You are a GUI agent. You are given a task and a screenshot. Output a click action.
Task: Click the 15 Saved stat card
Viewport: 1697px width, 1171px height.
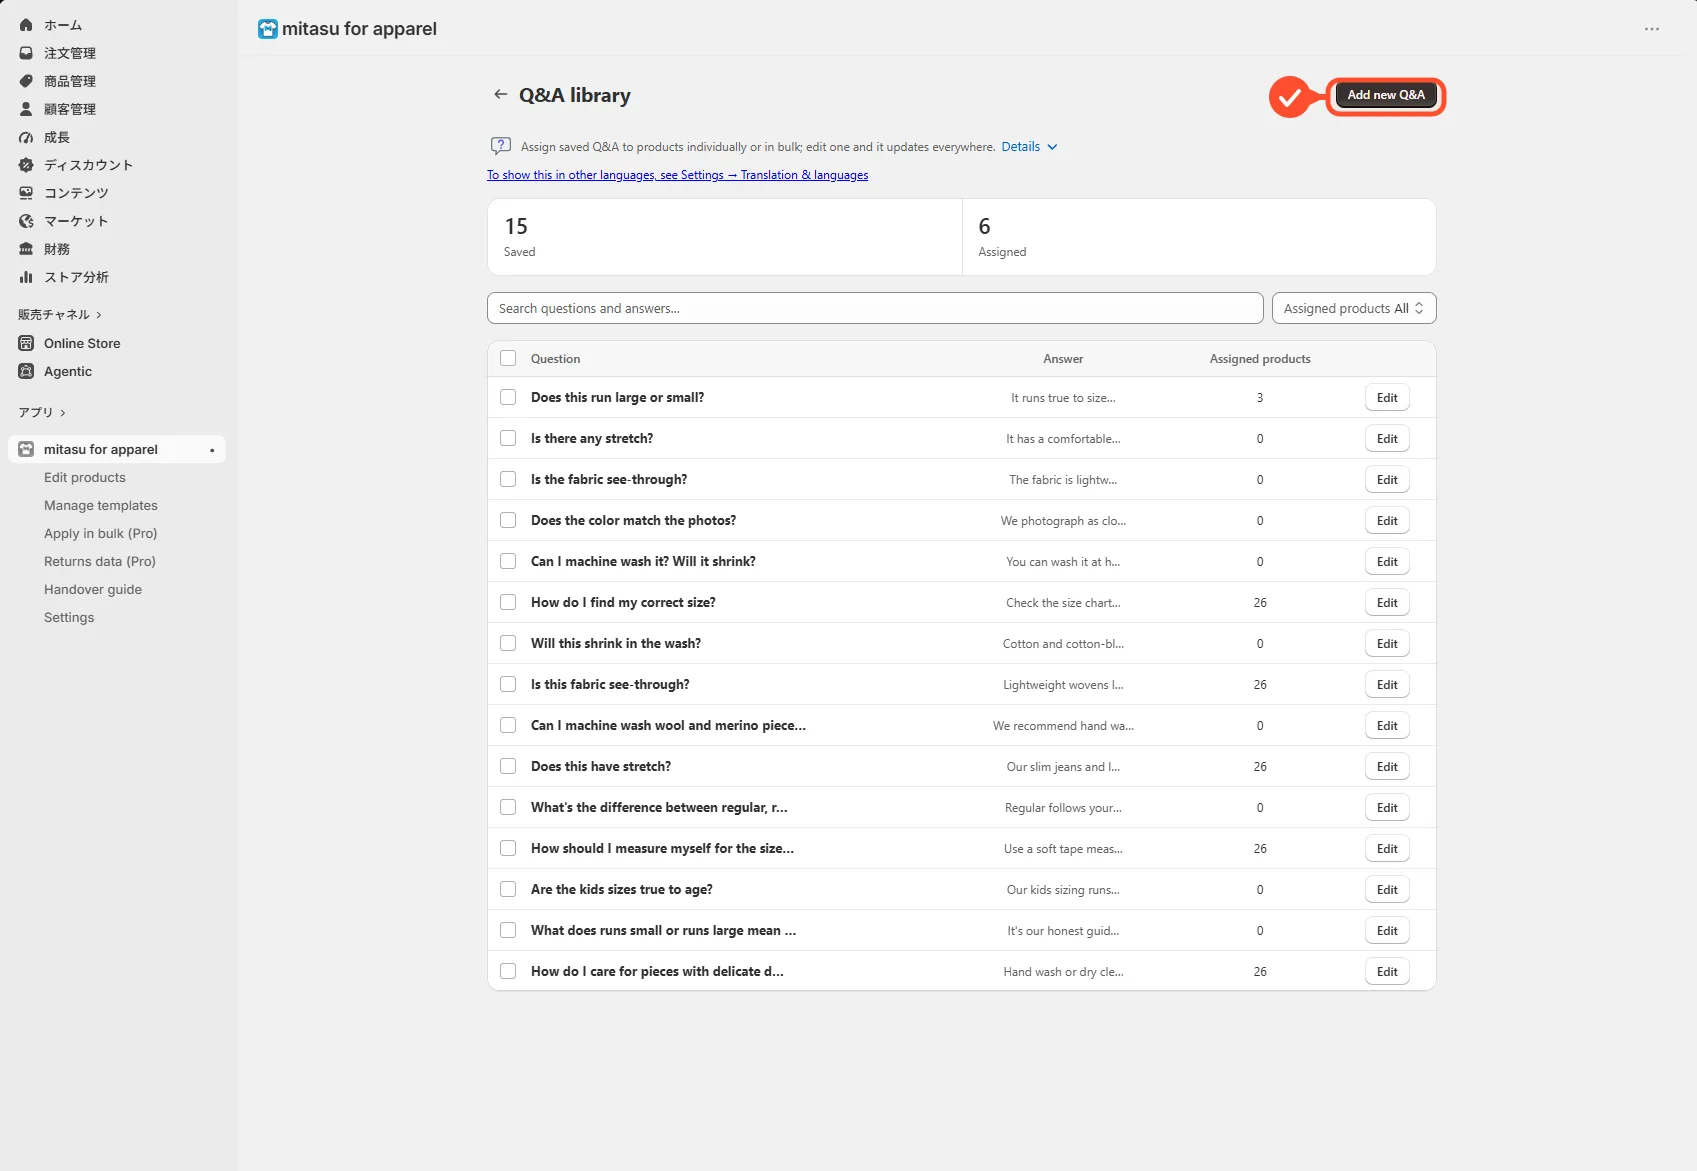(x=724, y=237)
